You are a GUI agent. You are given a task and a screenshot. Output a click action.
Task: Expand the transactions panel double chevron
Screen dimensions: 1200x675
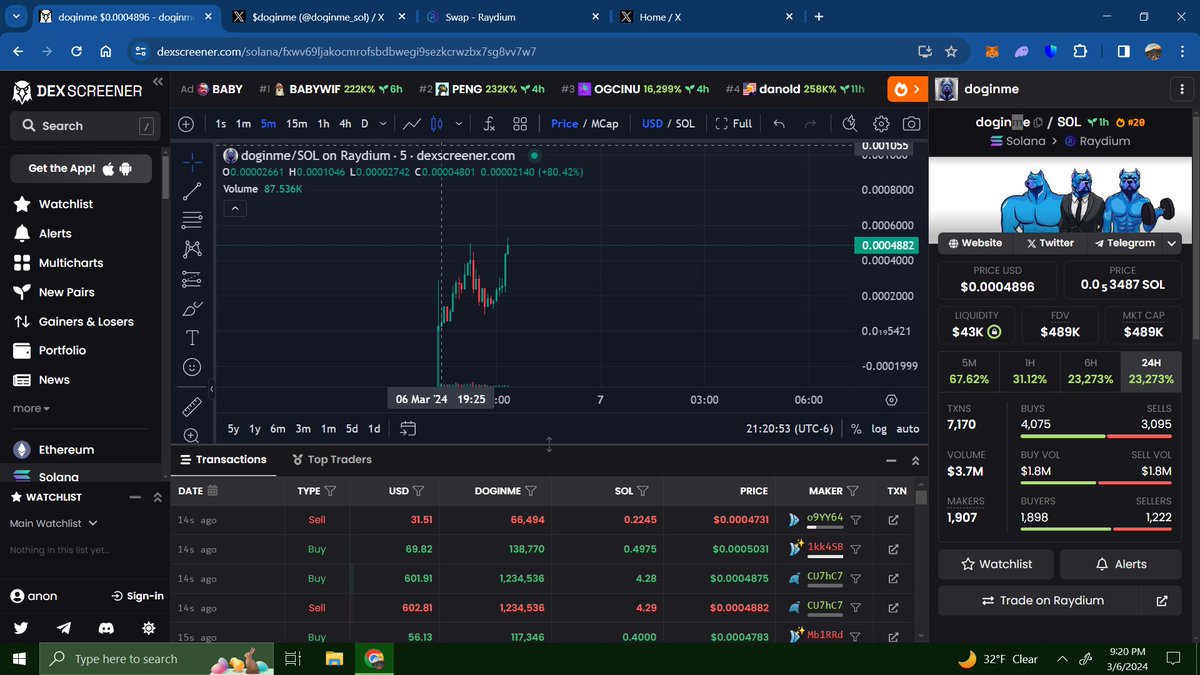(x=915, y=461)
